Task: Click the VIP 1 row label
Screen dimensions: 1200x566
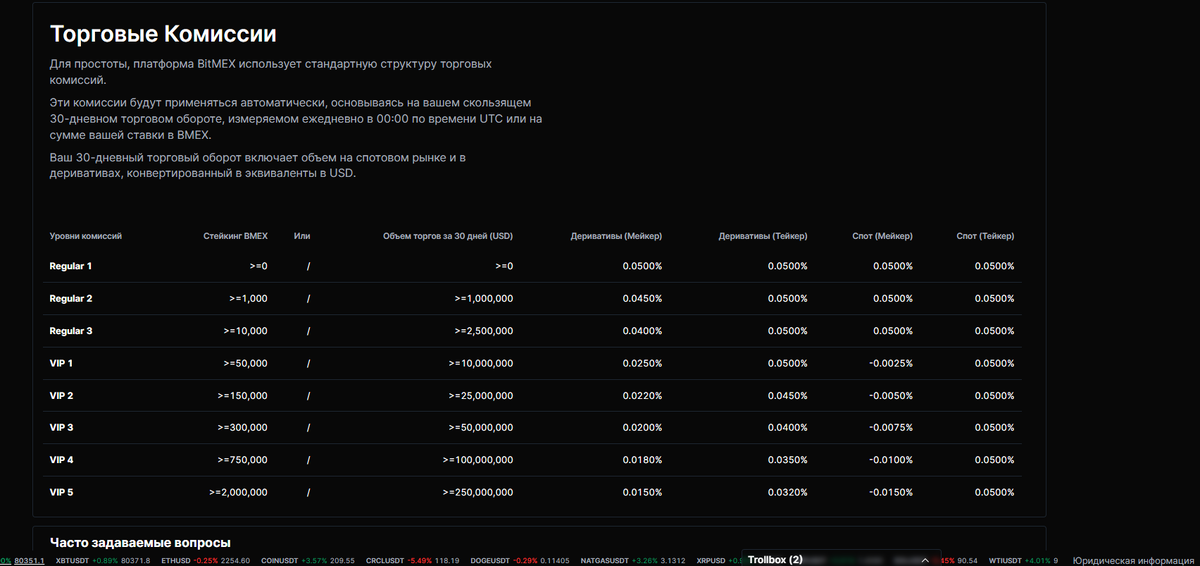Action: coord(62,363)
